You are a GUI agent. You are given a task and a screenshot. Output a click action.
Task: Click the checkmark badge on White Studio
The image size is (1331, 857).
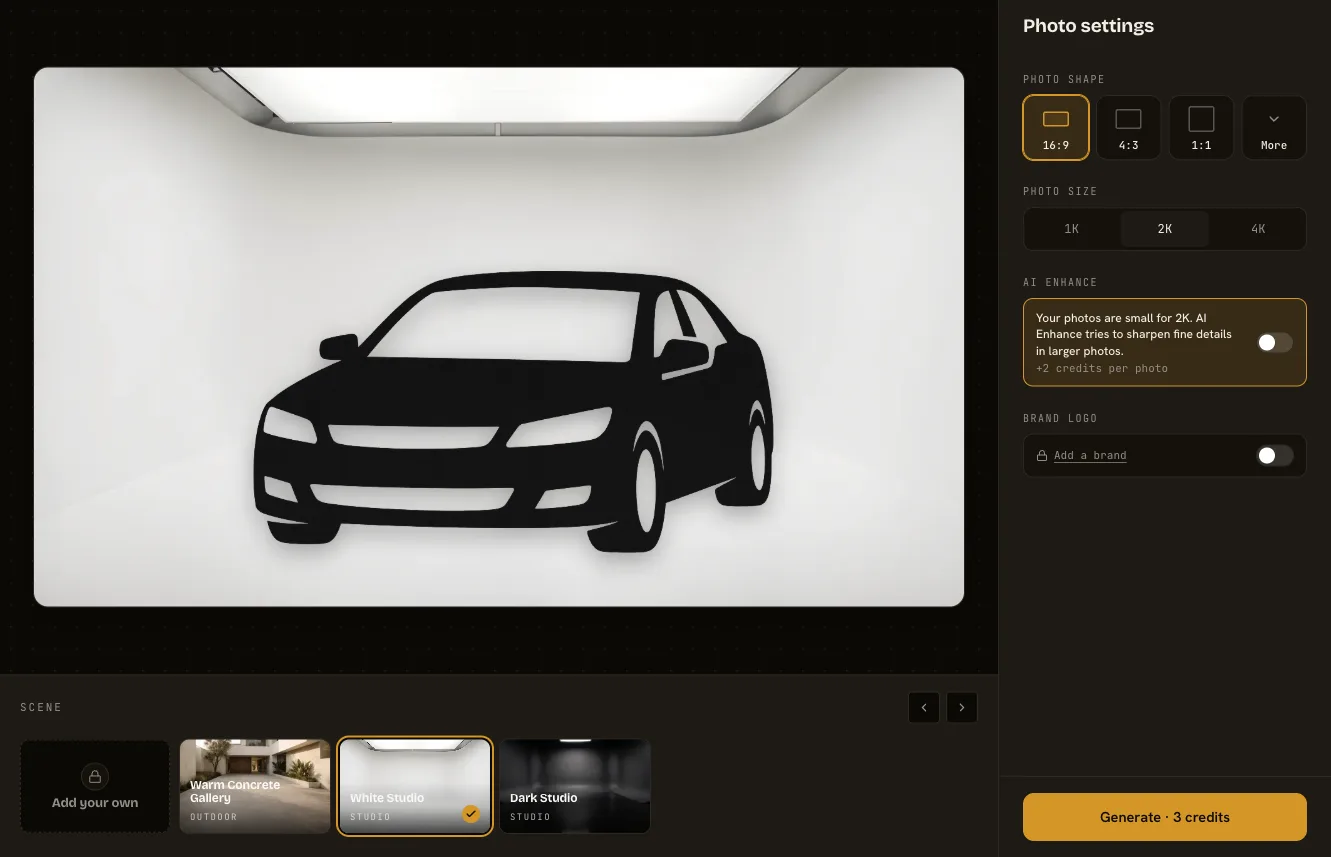coord(471,814)
